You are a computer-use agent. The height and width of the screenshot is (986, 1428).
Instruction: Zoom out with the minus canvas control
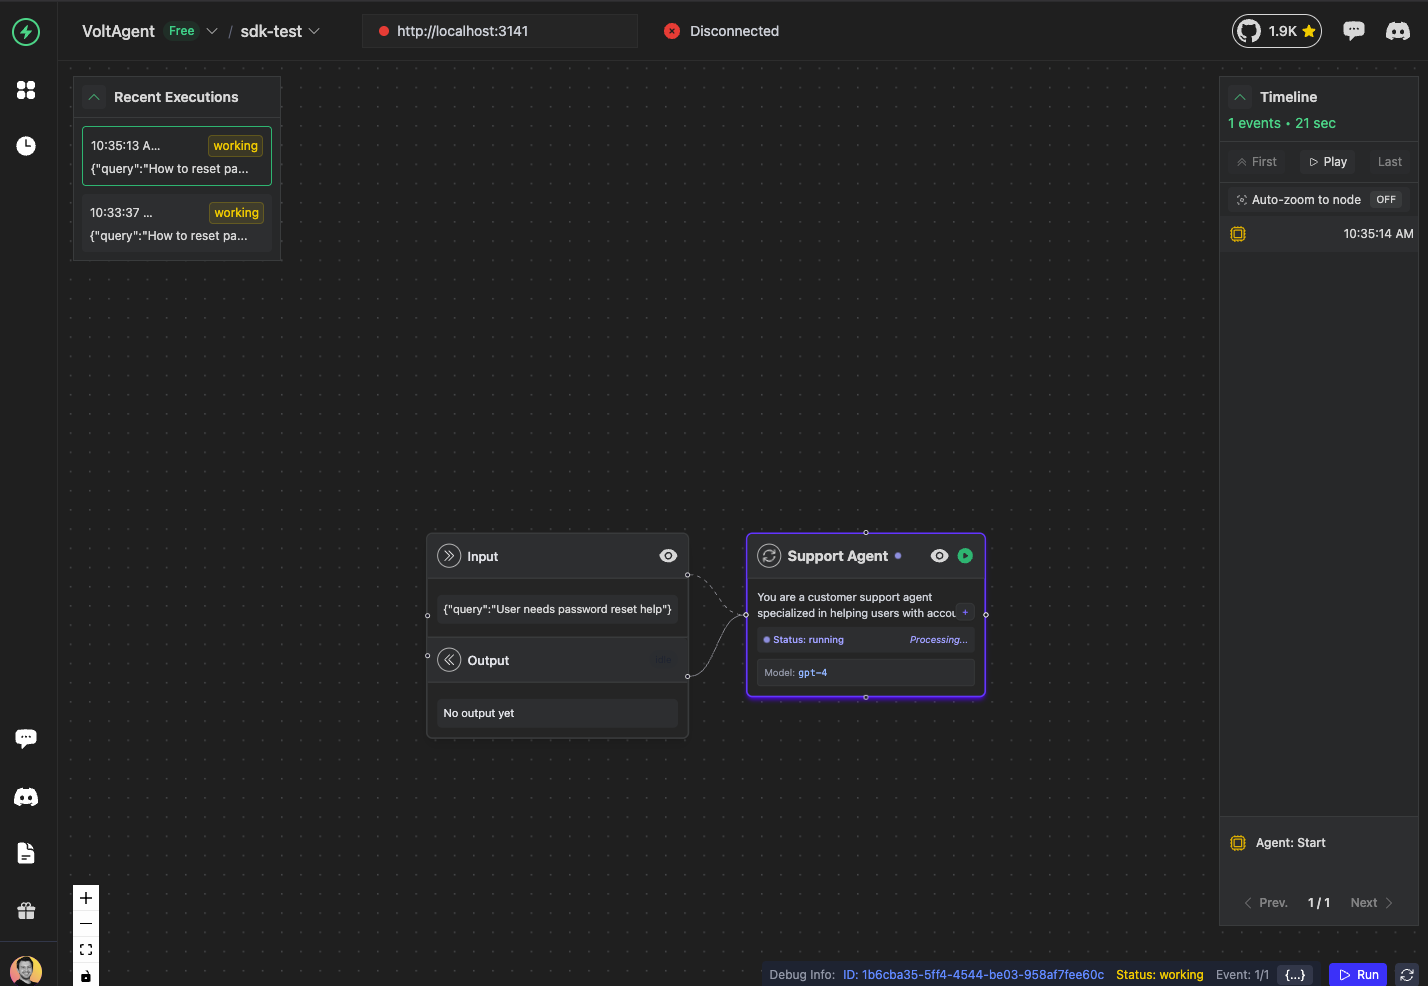[86, 924]
